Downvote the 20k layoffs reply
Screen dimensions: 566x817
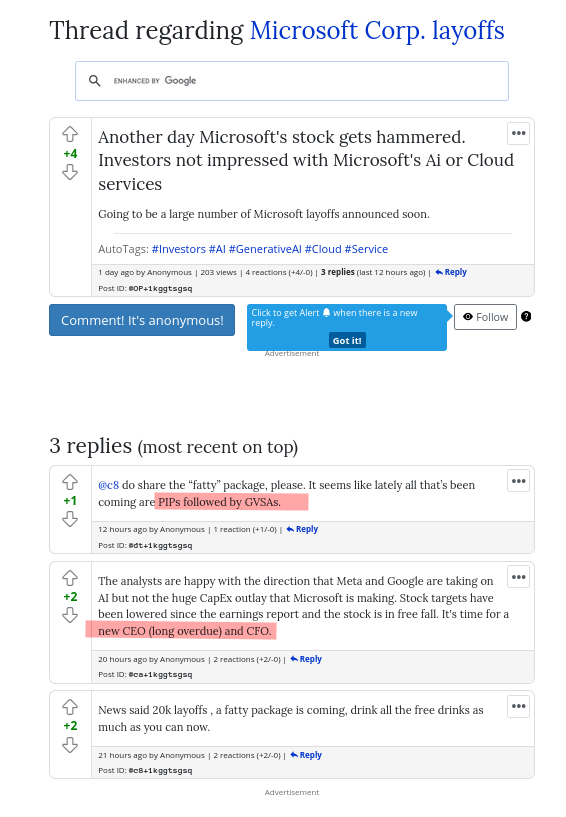point(70,745)
